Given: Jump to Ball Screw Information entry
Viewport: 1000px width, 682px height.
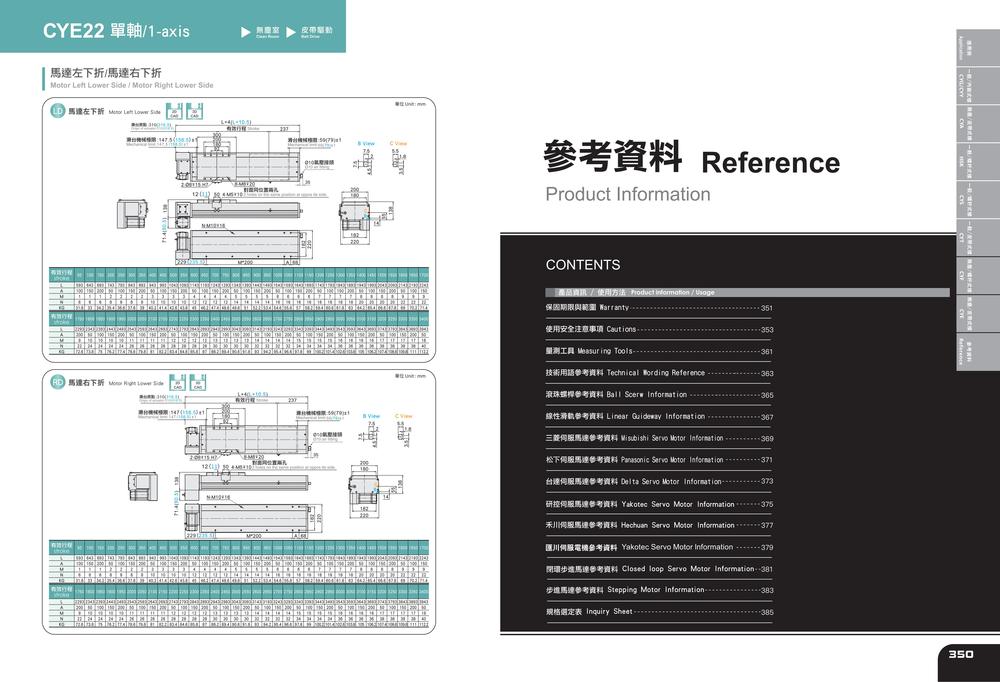Looking at the screenshot, I should point(659,394).
